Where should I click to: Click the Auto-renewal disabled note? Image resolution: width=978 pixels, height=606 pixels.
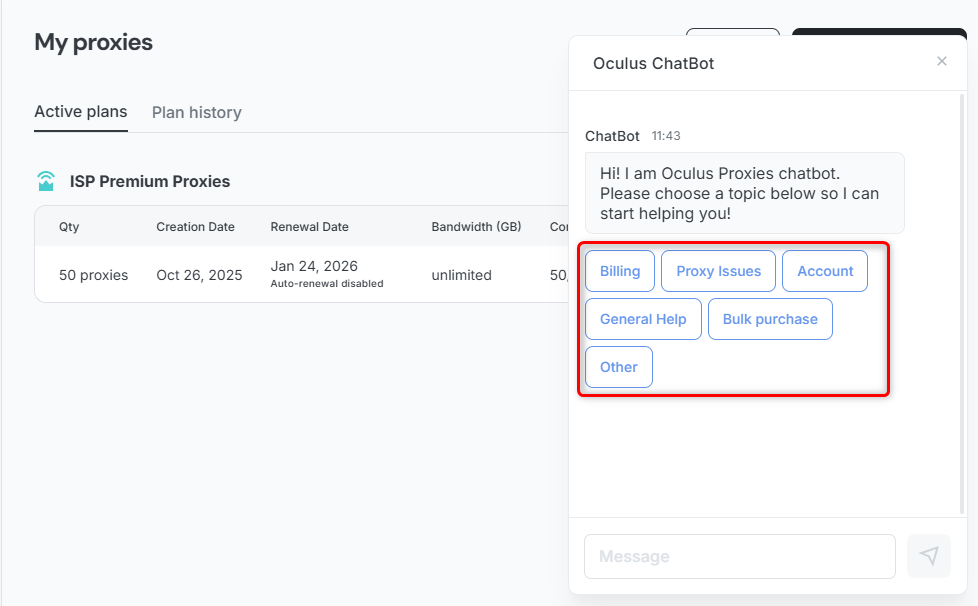click(327, 284)
